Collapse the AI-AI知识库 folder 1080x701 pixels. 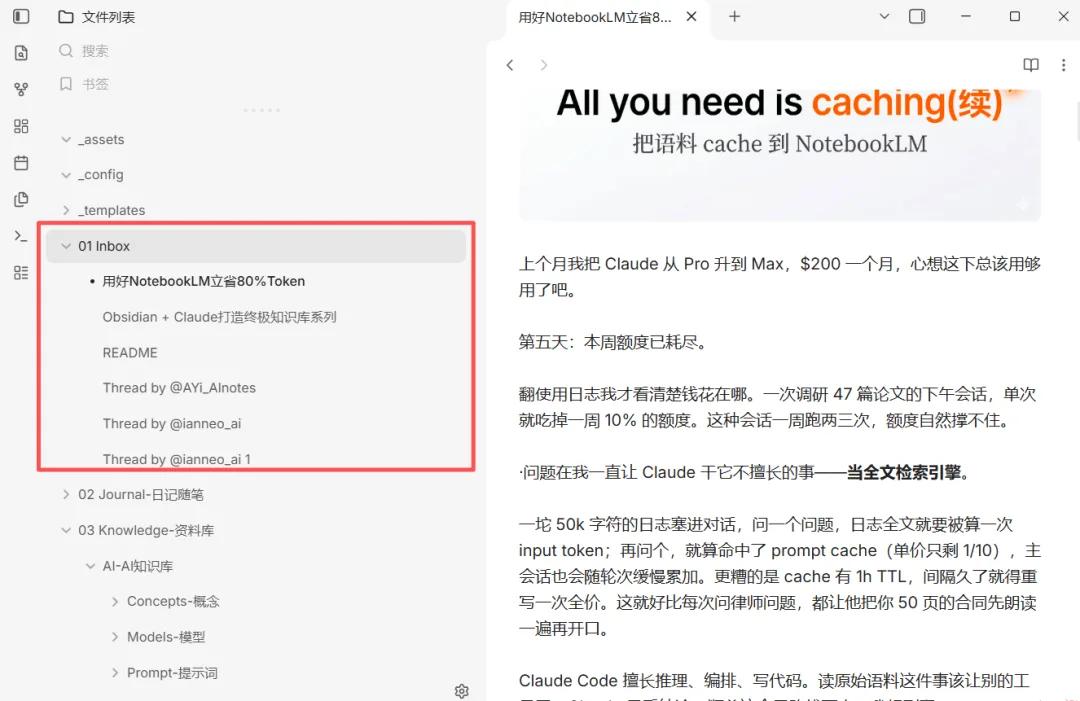click(x=90, y=566)
